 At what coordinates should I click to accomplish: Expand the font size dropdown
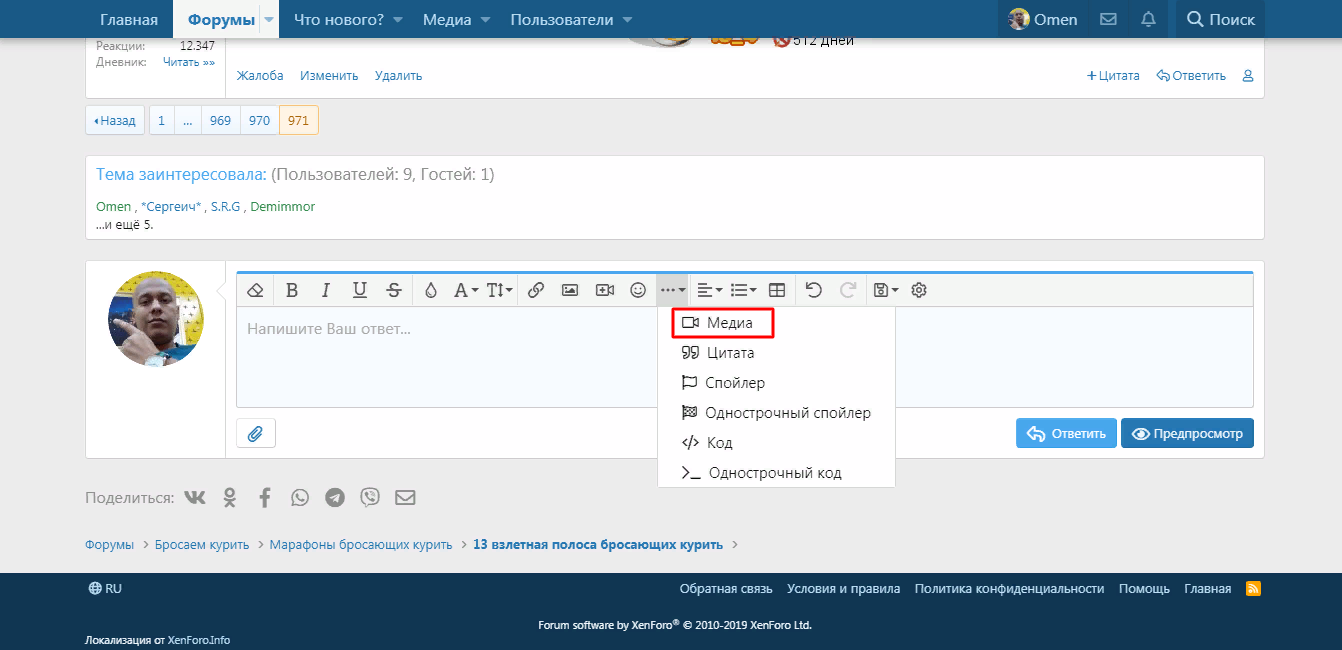coord(499,290)
